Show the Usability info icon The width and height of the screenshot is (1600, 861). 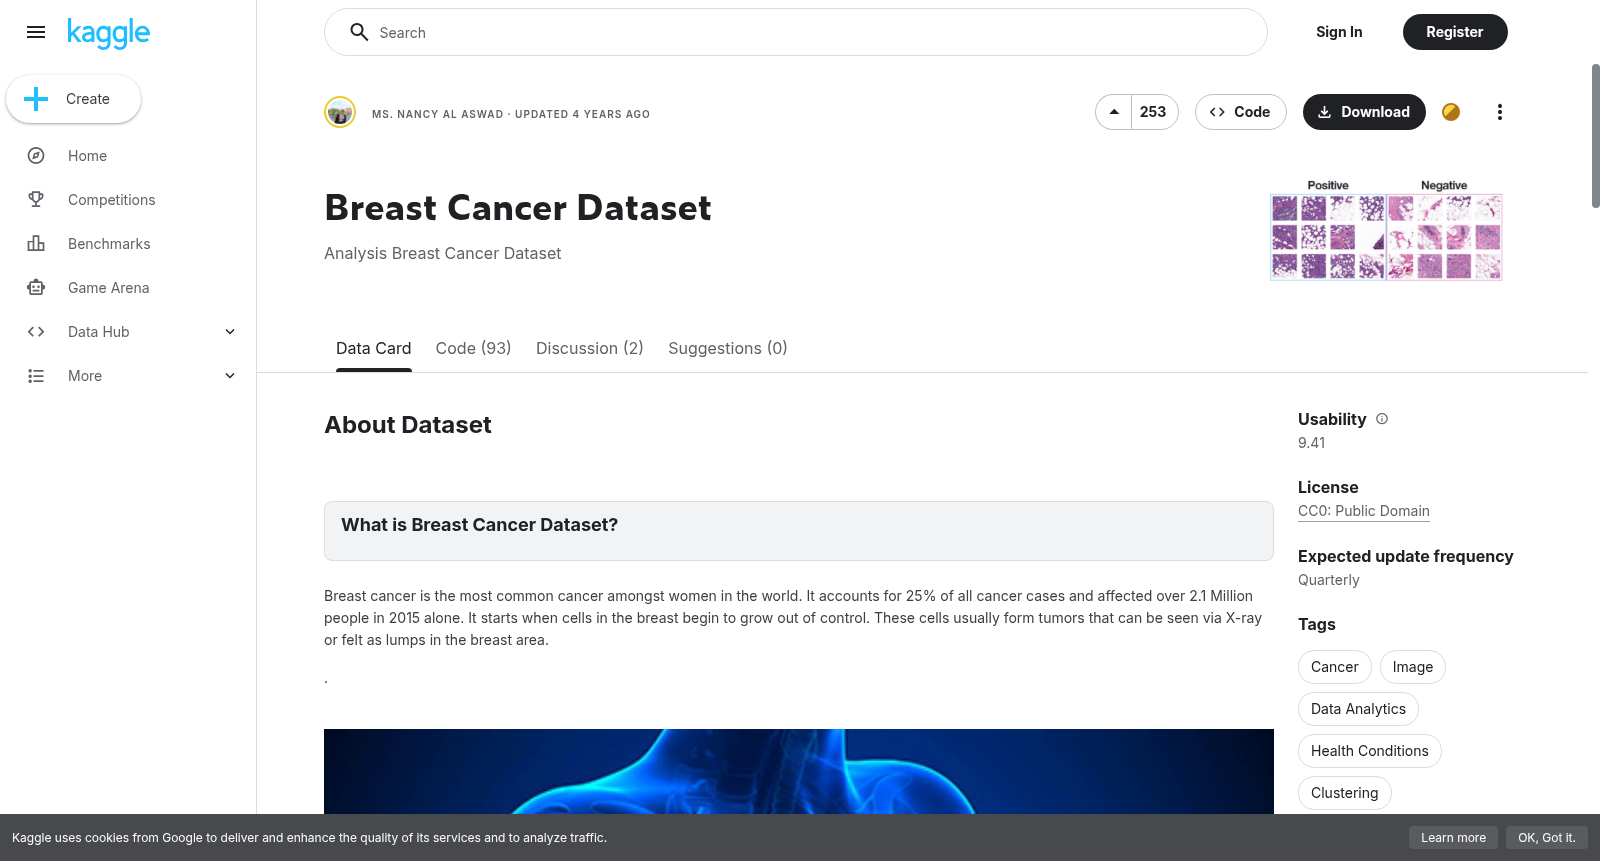click(x=1382, y=419)
